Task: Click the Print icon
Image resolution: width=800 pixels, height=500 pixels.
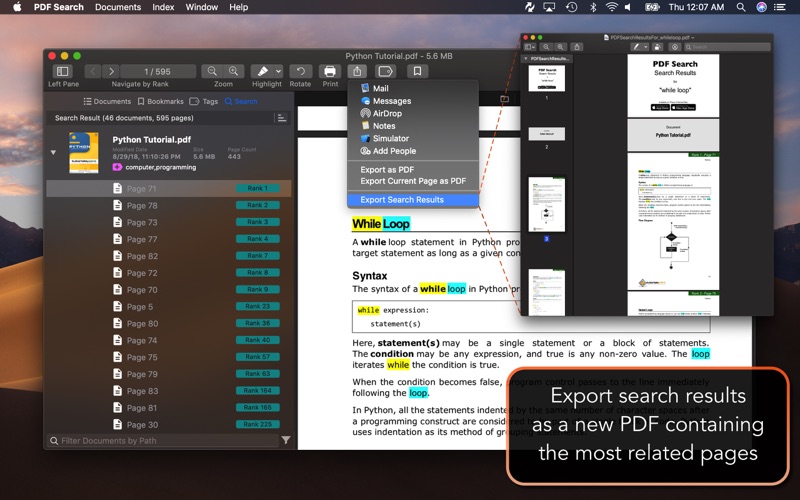Action: click(330, 71)
